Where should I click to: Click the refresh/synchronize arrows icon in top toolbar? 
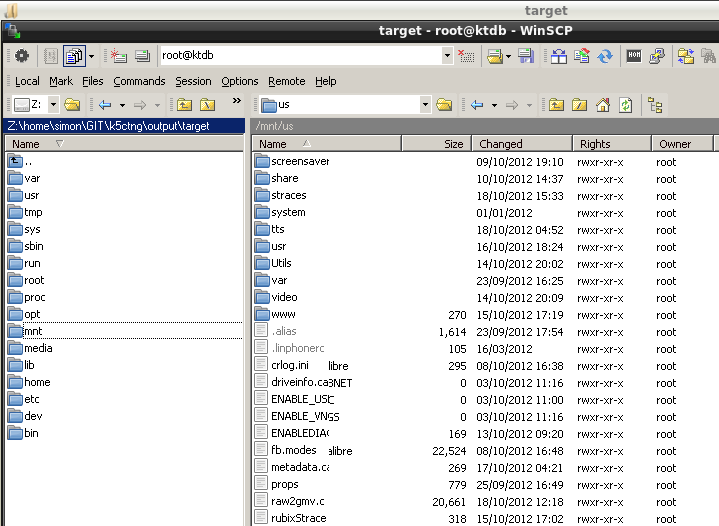coord(605,56)
